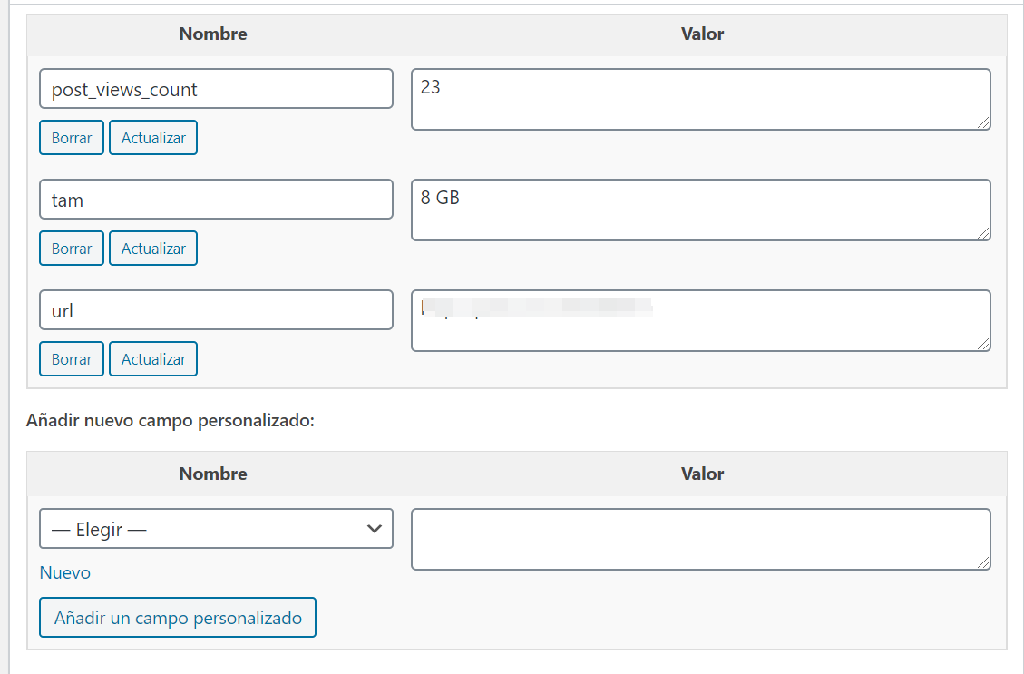Delete the url custom field
This screenshot has width=1024, height=674.
pyautogui.click(x=71, y=359)
